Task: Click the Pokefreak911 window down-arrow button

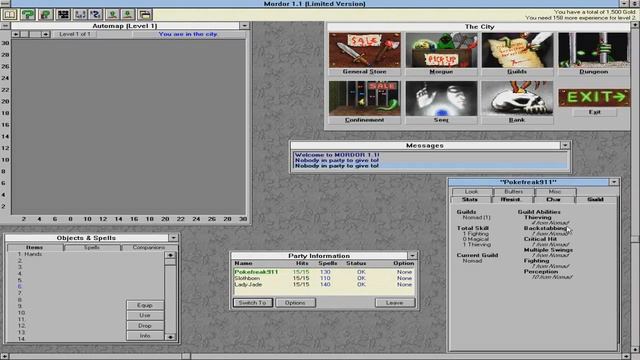Action: [614, 182]
